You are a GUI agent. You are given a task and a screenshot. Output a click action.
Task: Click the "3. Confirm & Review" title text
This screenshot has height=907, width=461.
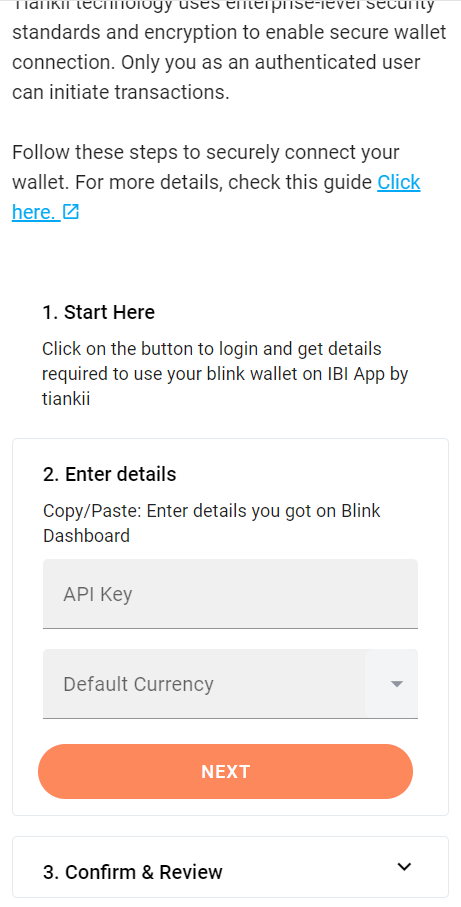pos(132,872)
